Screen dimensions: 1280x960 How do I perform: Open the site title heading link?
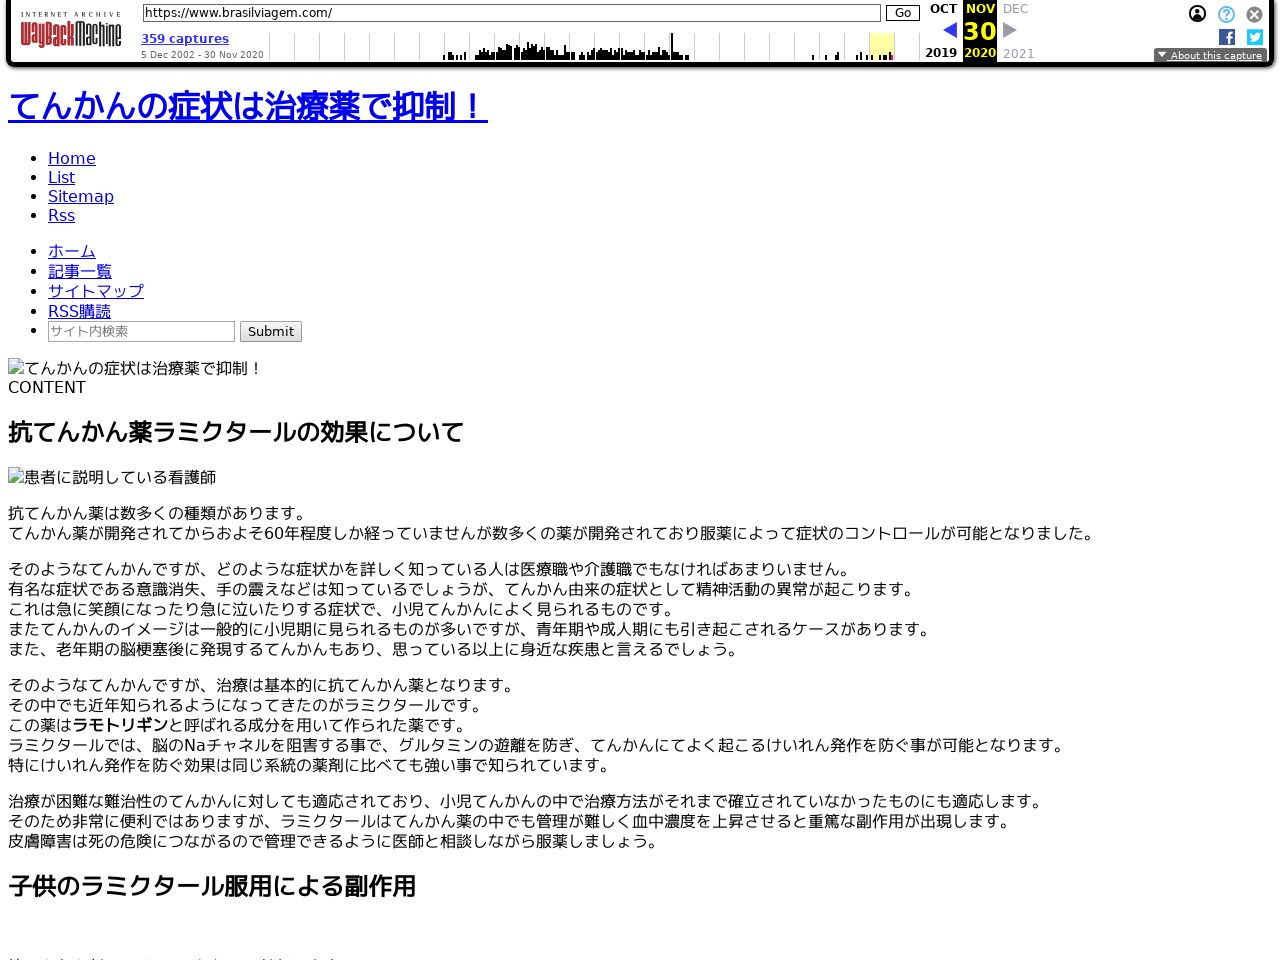point(248,106)
